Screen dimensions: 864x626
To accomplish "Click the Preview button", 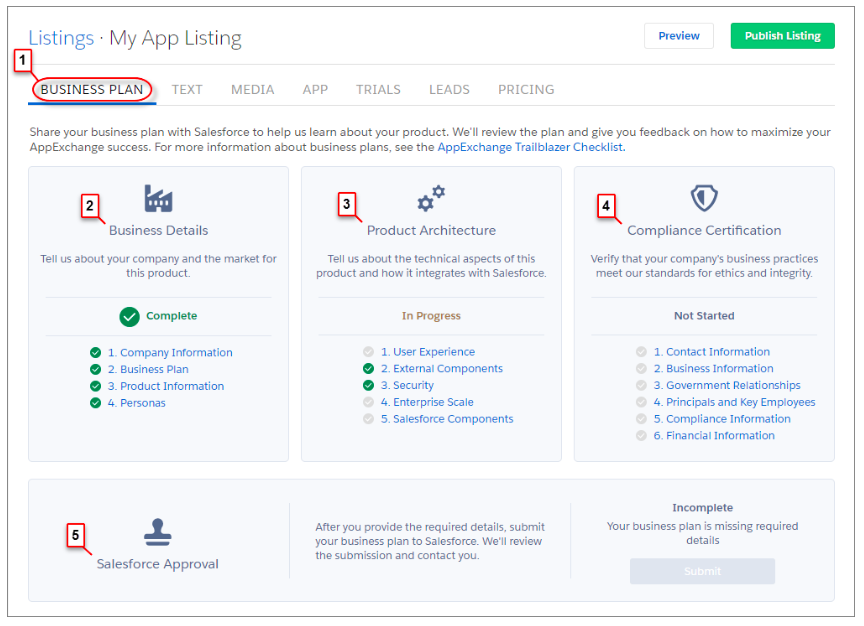I will 679,36.
